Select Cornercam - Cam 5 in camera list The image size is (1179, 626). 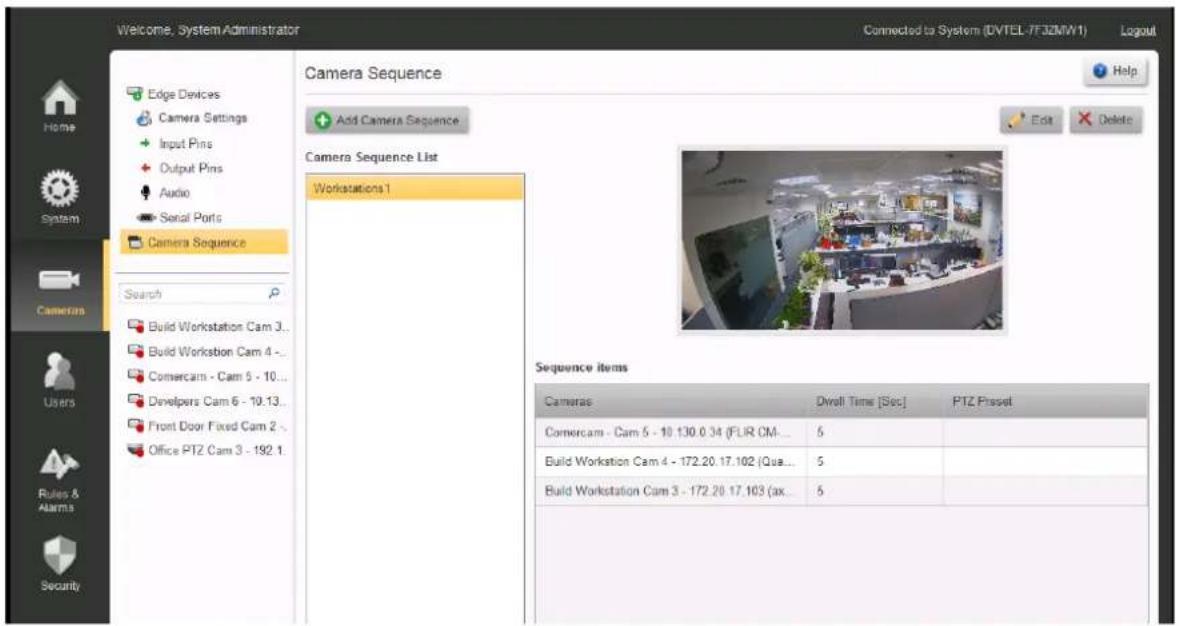209,375
